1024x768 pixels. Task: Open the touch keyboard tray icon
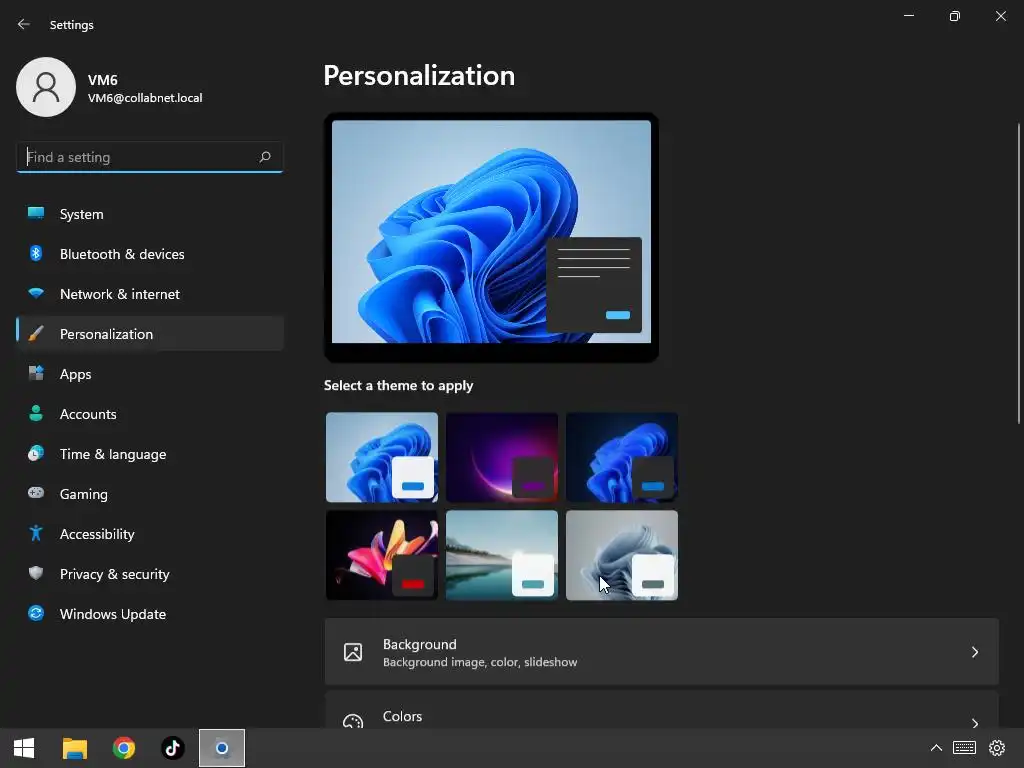point(965,748)
